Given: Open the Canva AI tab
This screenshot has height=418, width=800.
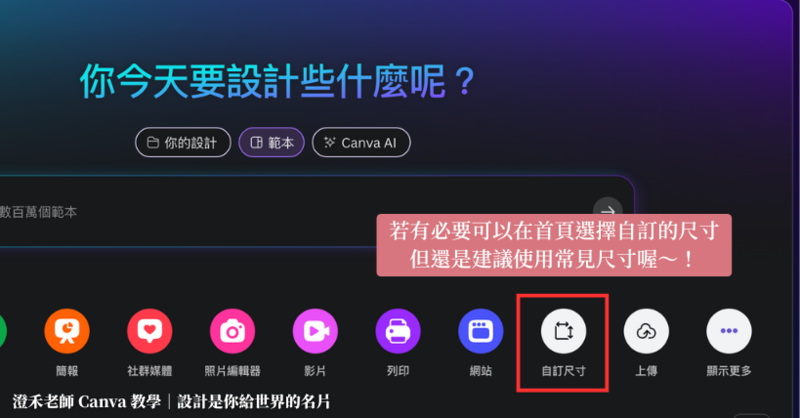Looking at the screenshot, I should click(x=361, y=142).
